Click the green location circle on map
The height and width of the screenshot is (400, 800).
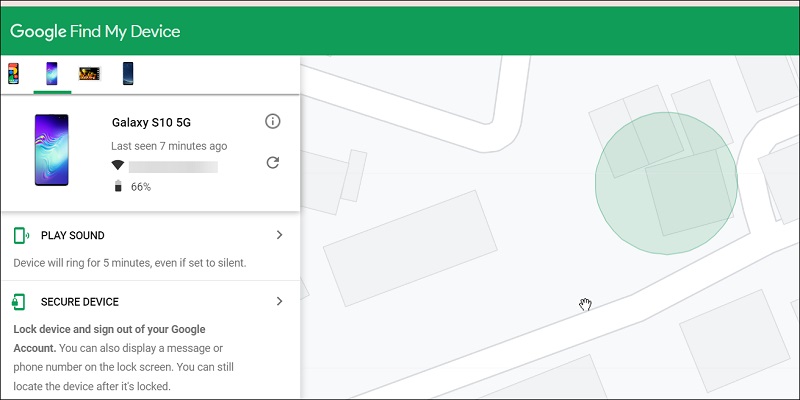666,183
